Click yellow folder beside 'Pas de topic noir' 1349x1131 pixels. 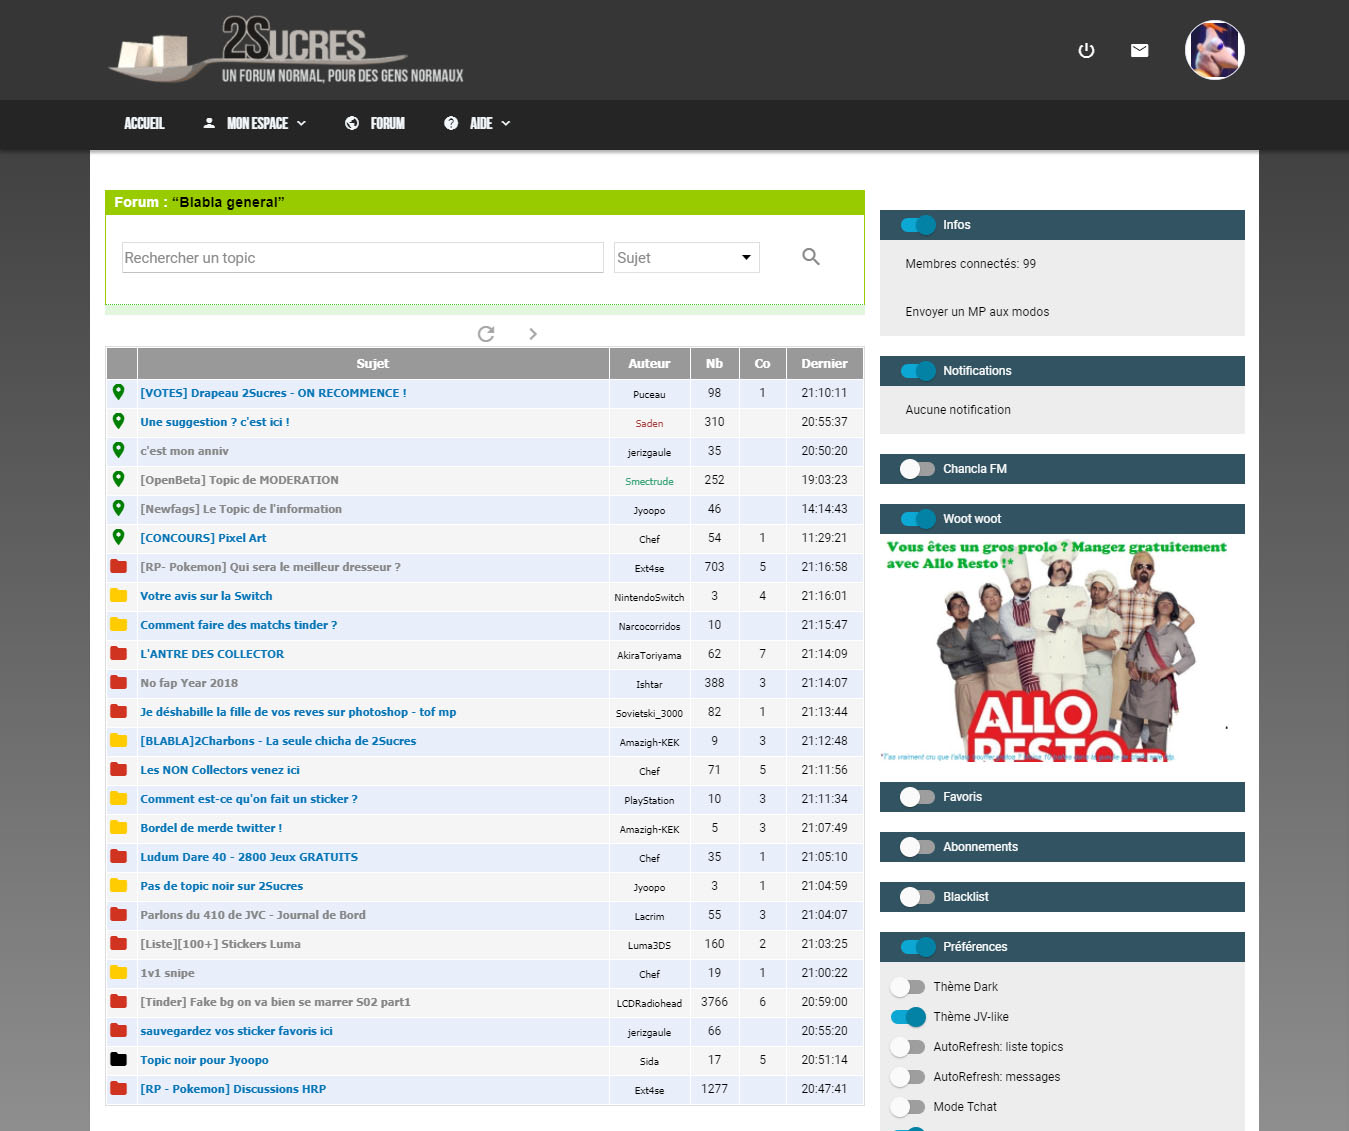coord(118,885)
